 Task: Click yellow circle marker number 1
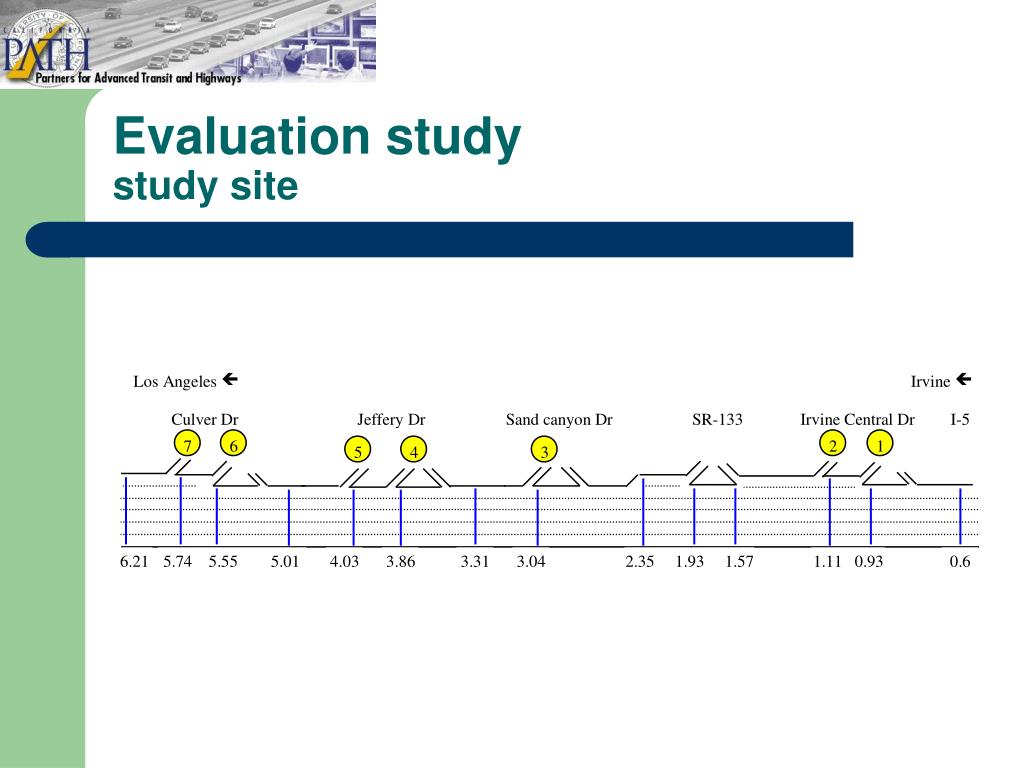point(880,444)
